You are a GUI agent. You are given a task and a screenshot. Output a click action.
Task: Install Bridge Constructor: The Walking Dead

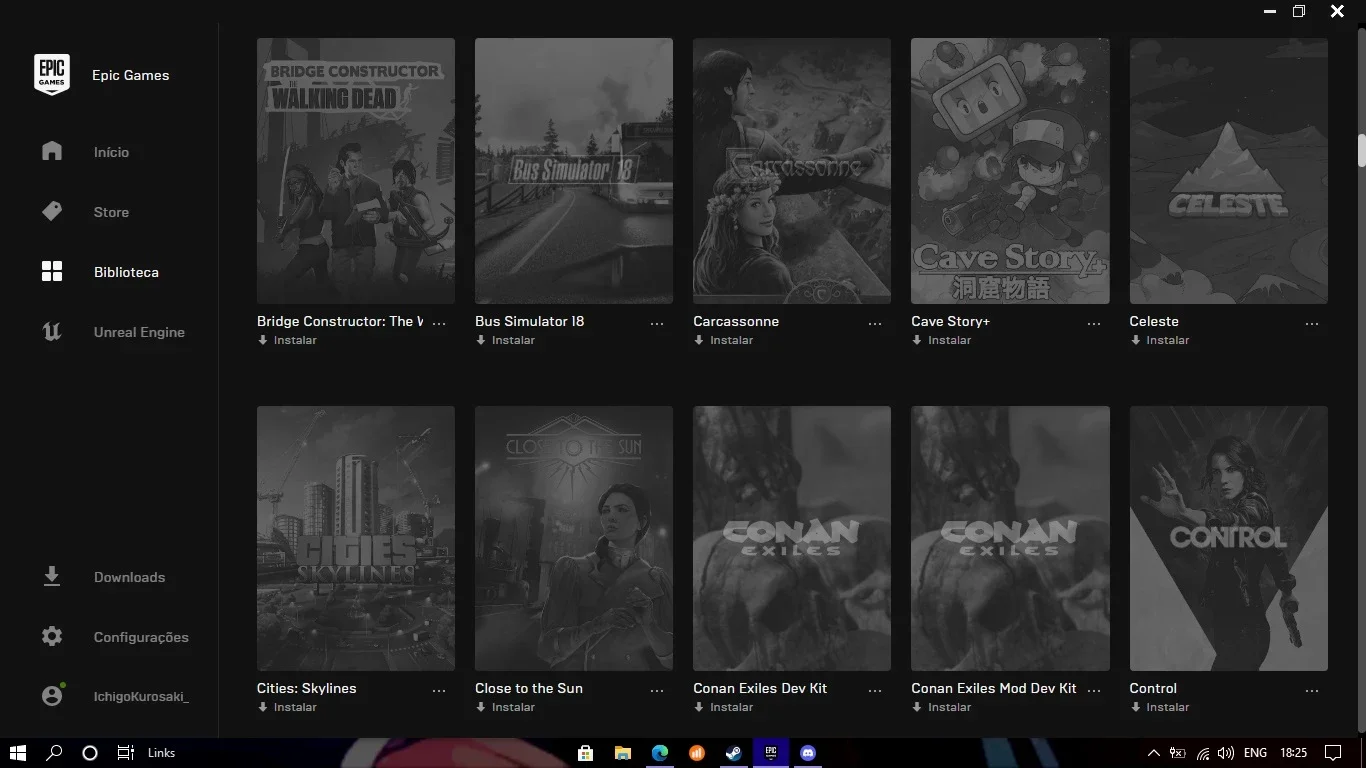[287, 340]
